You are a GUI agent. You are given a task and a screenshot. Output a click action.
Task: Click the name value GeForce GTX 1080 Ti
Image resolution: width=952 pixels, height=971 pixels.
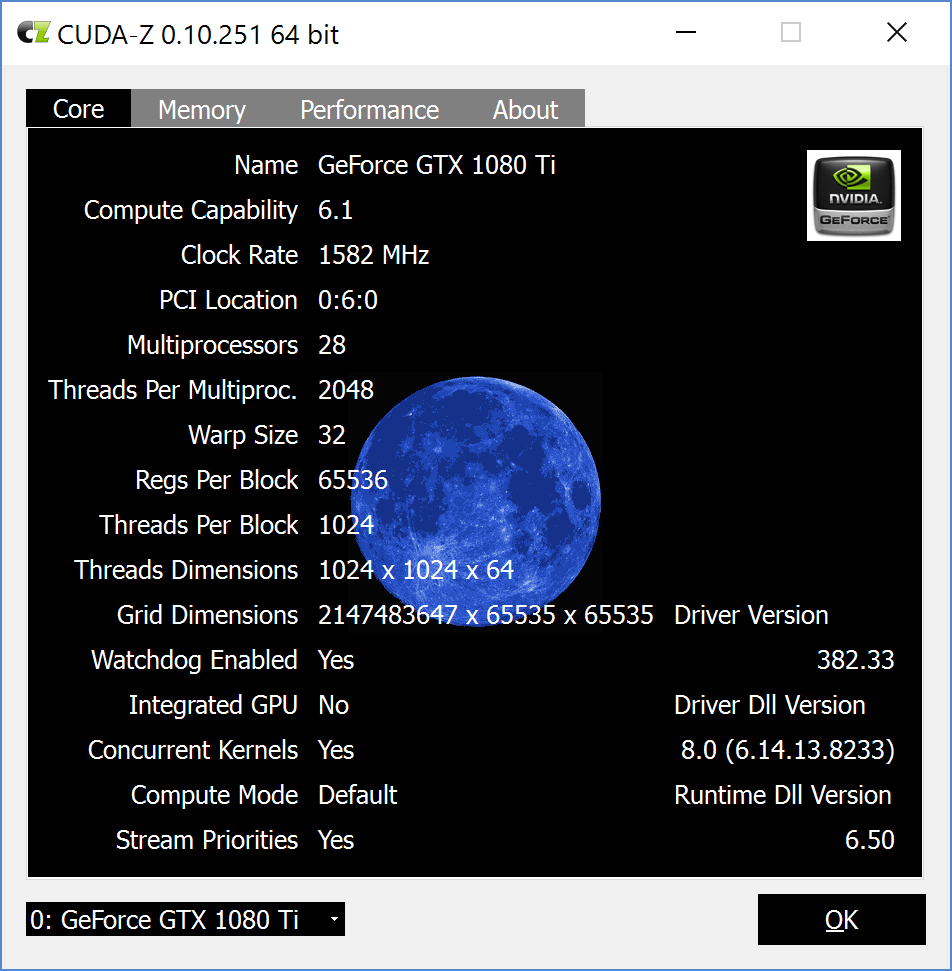pyautogui.click(x=437, y=165)
